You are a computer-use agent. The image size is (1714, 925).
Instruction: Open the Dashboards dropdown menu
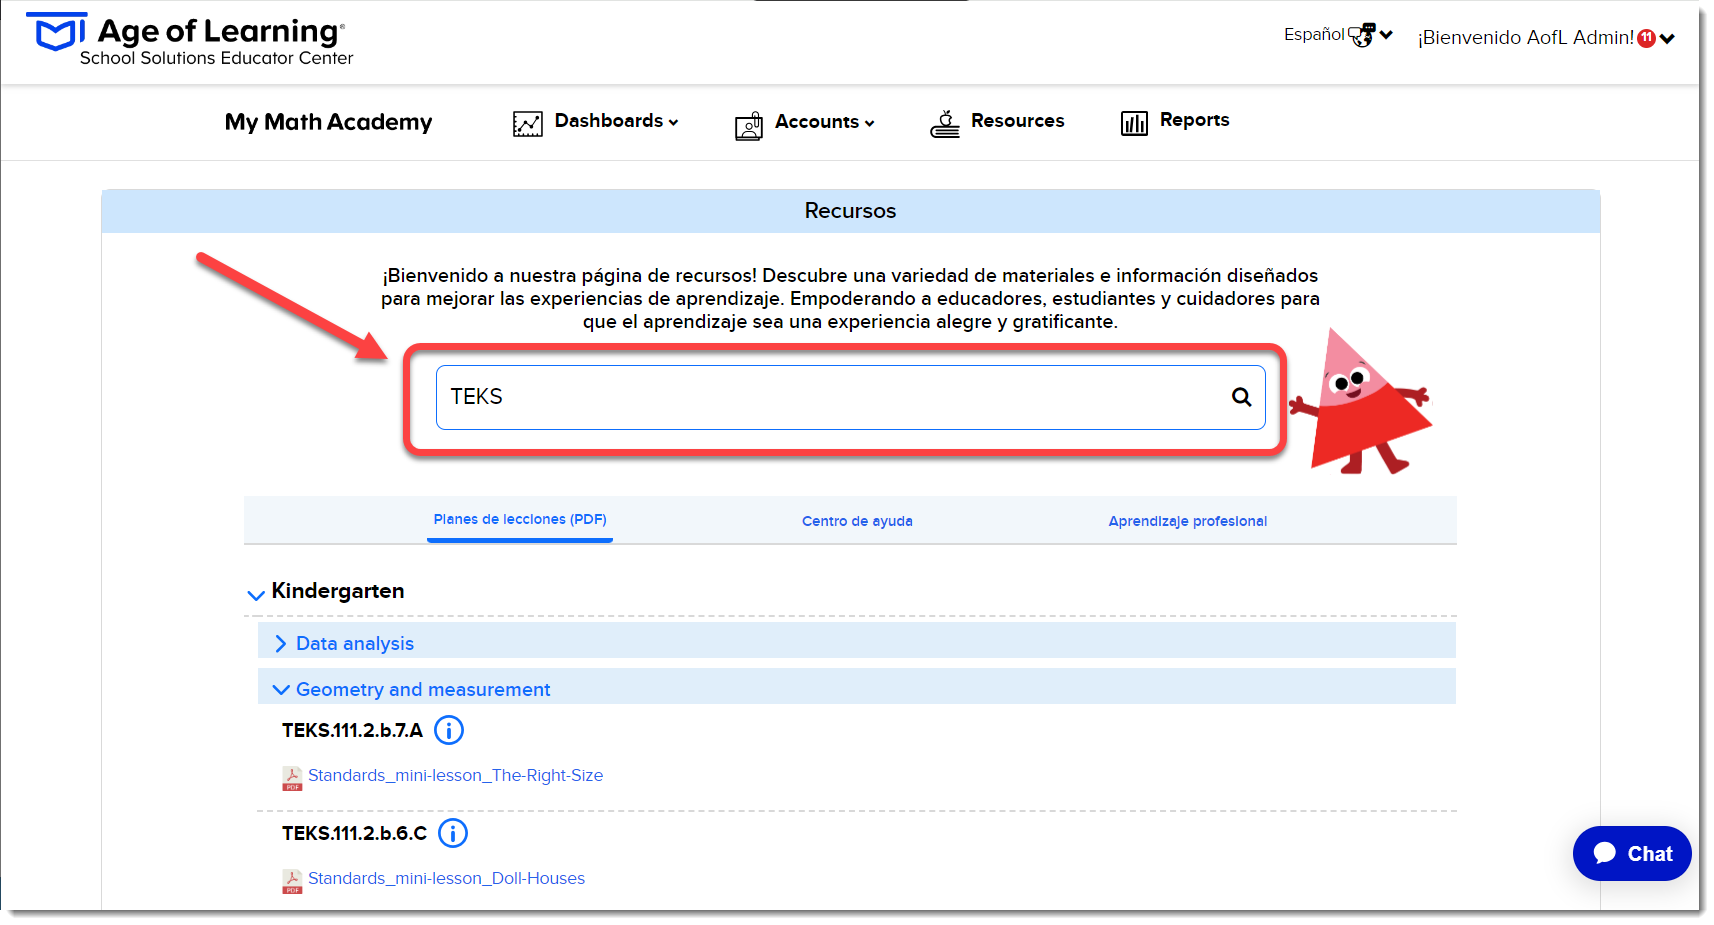click(616, 121)
